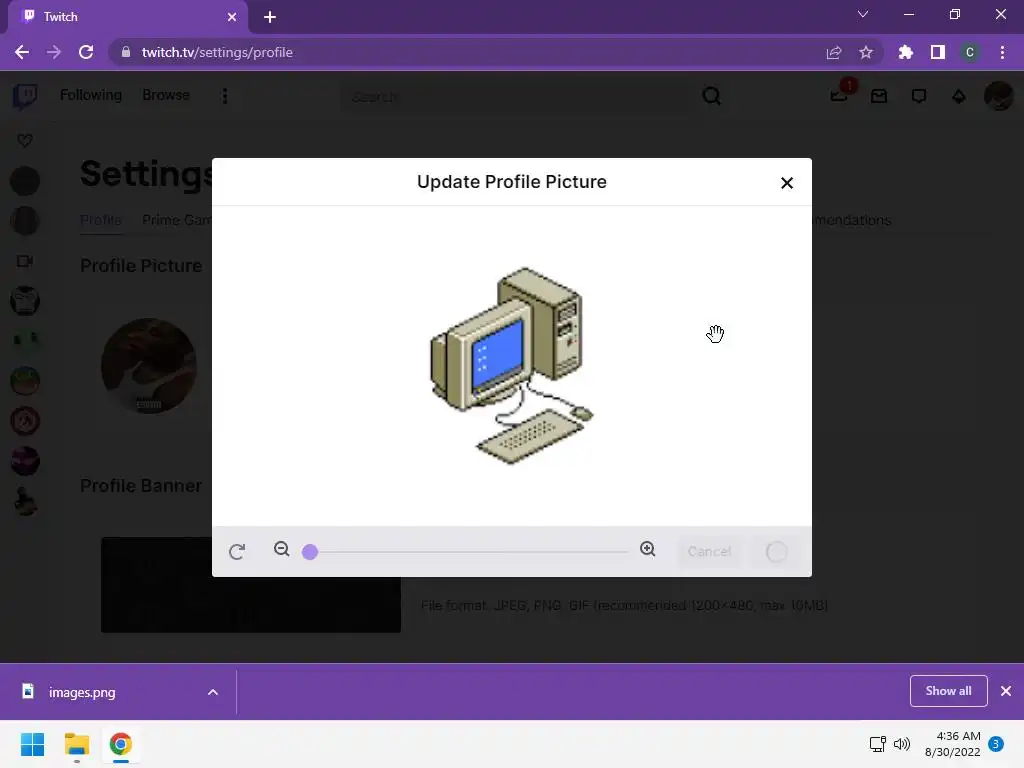Screen dimensions: 1024x768
Task: Open the Following page
Action: click(x=91, y=95)
